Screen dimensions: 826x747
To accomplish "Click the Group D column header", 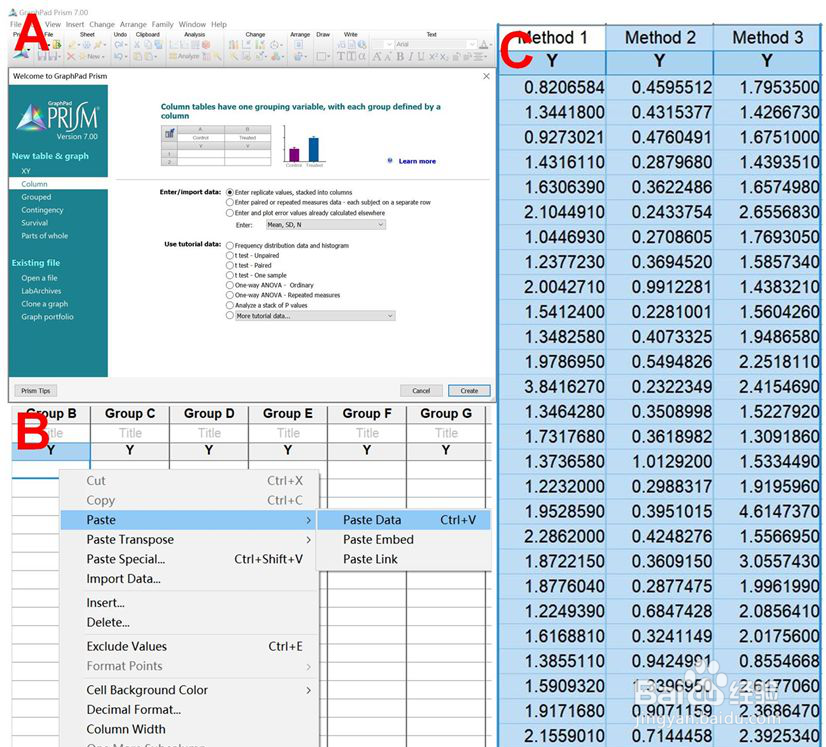I will pos(209,414).
